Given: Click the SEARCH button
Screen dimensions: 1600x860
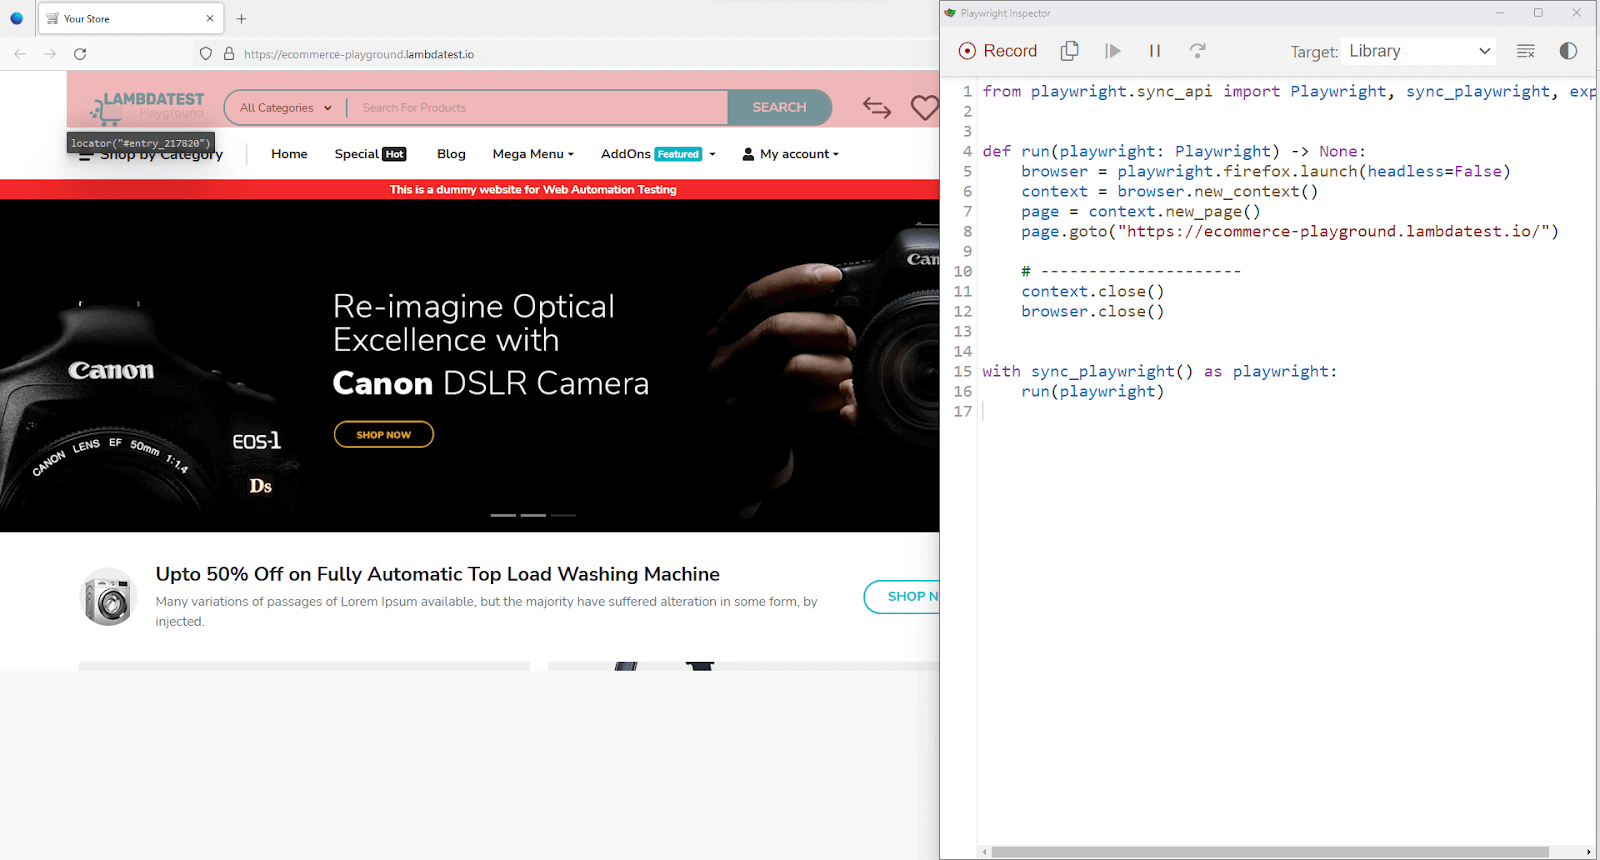Looking at the screenshot, I should [x=779, y=107].
